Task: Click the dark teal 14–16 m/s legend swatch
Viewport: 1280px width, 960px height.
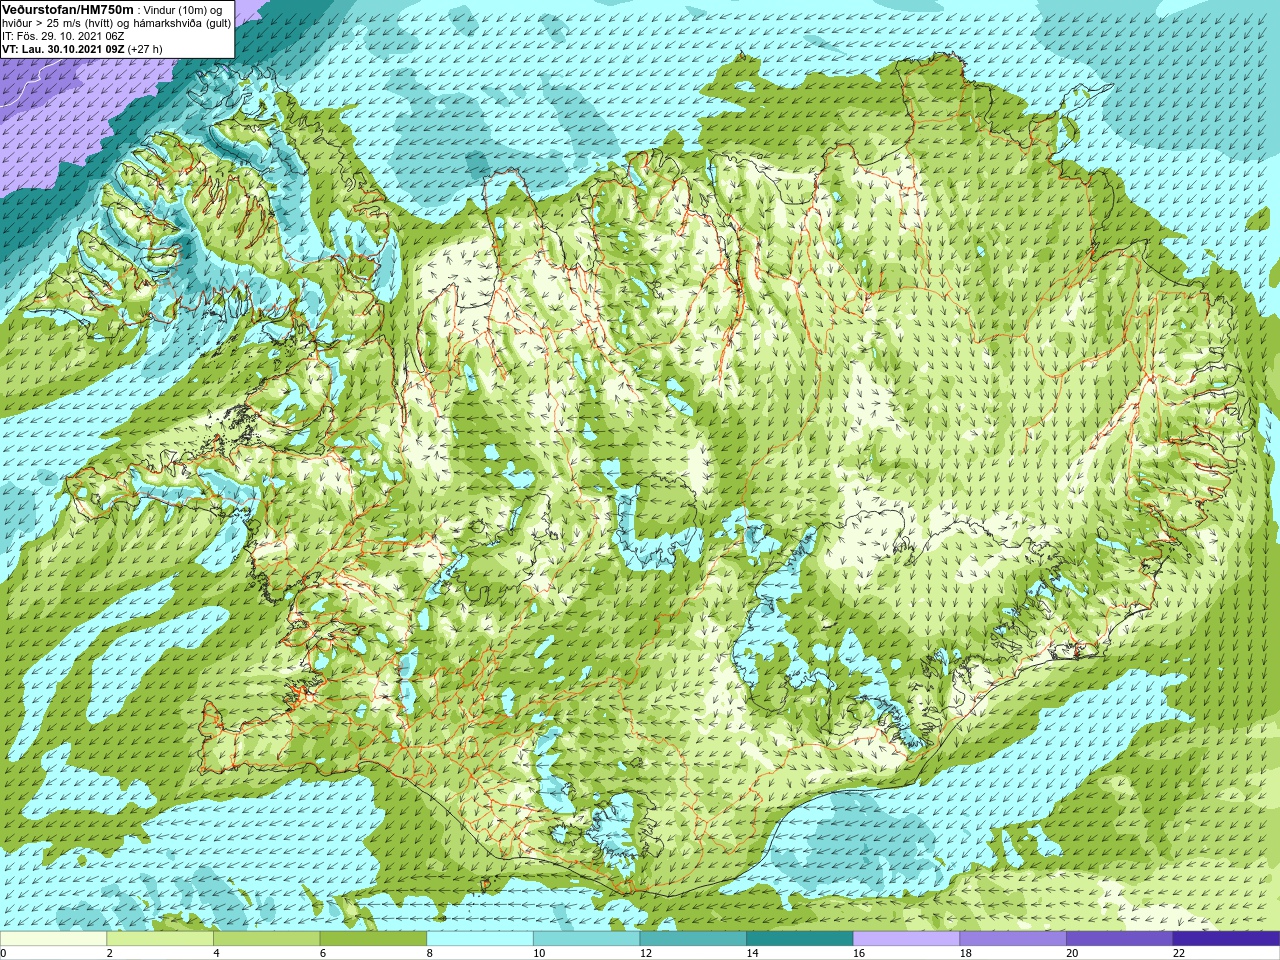Action: (800, 939)
